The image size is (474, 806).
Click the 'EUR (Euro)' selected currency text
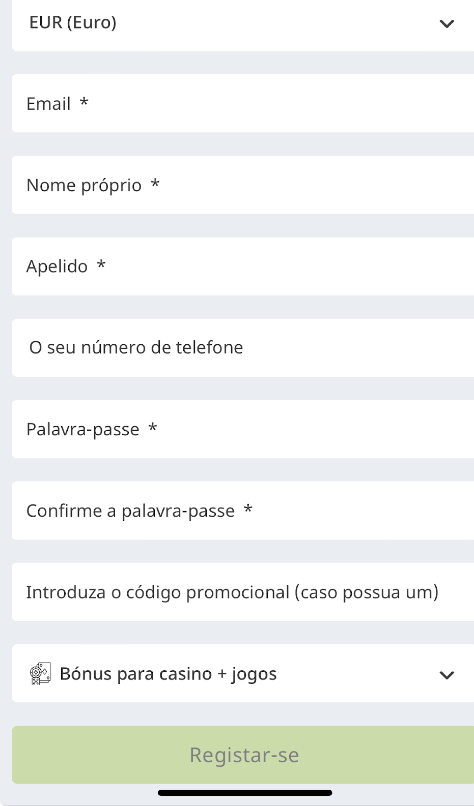[x=73, y=23]
